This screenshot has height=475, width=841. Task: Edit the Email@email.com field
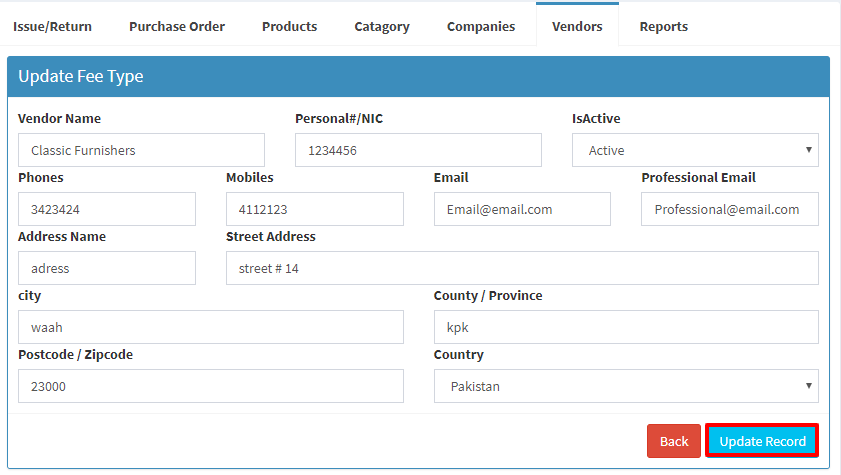522,209
